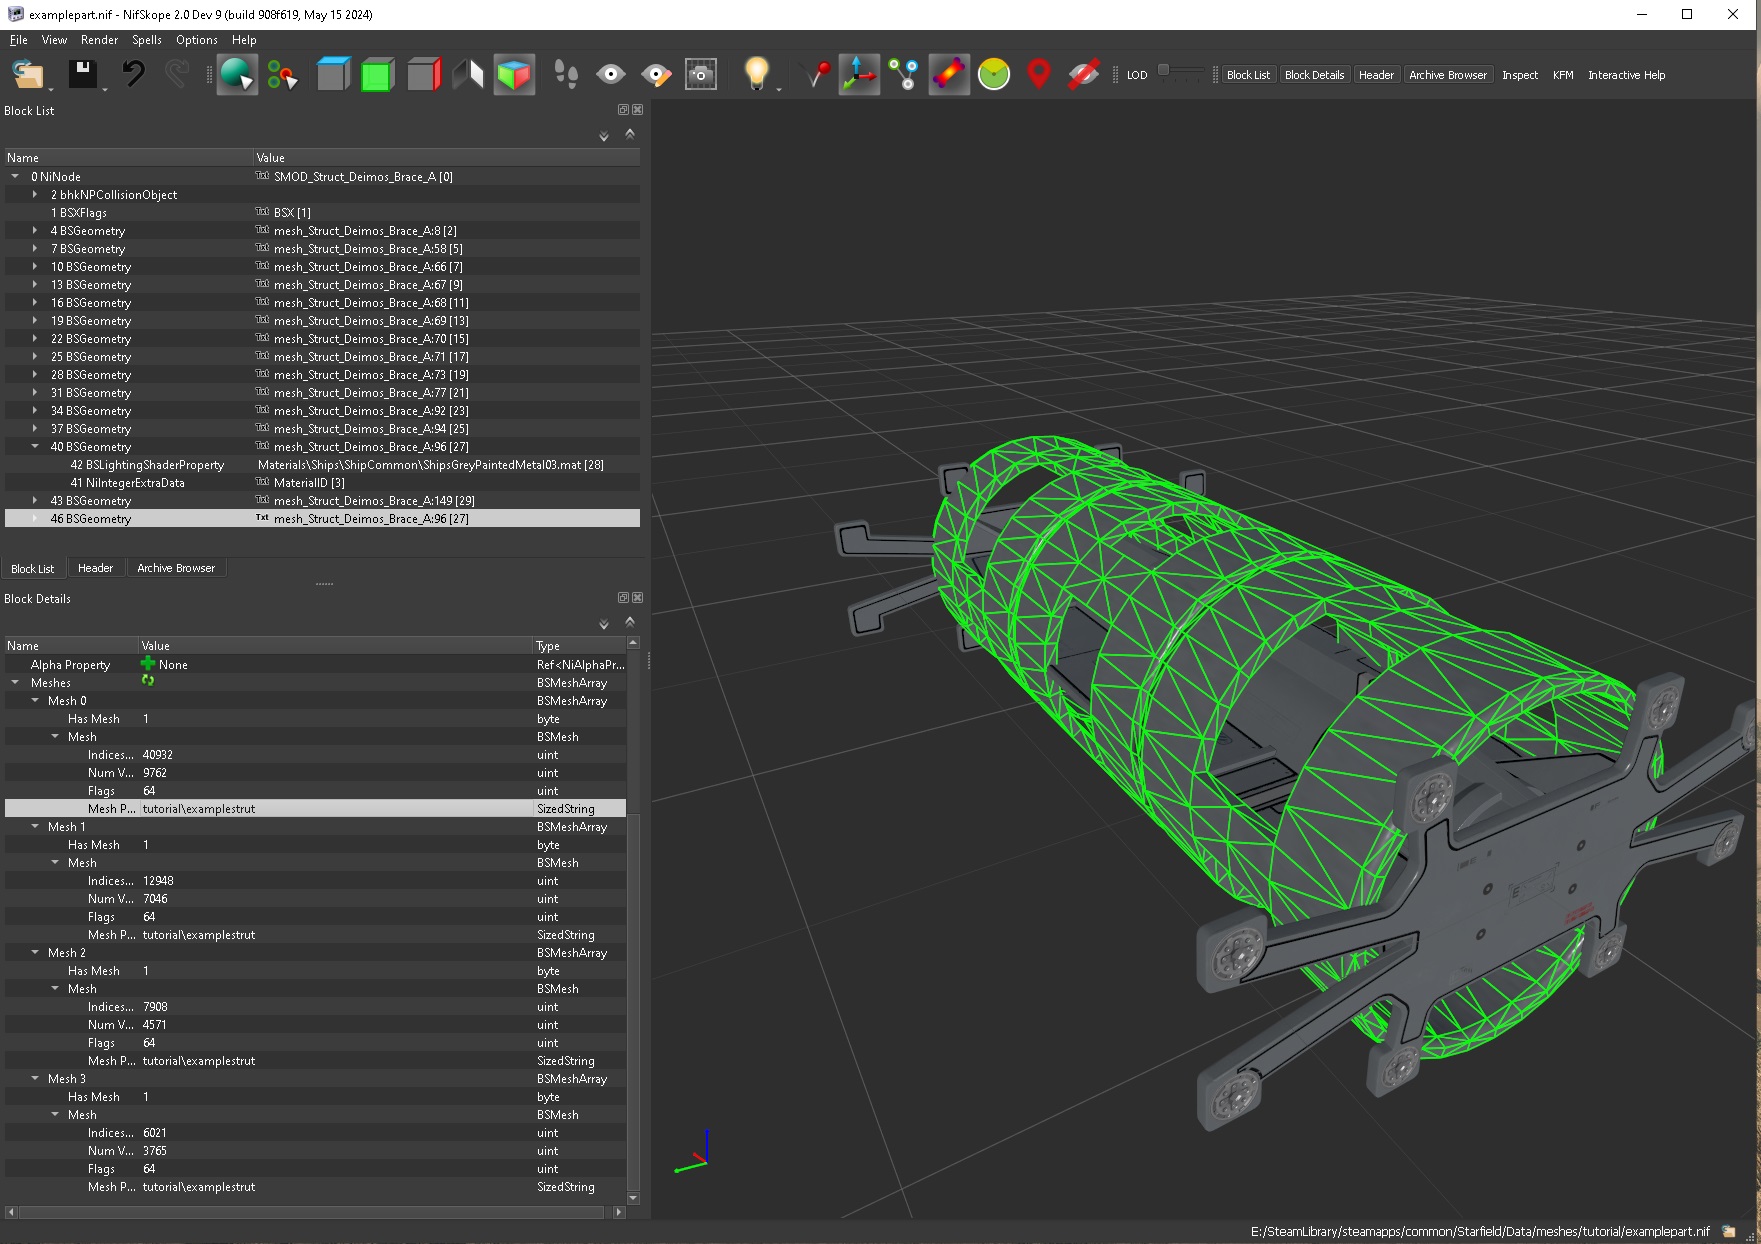Click the walk footprints icon
This screenshot has width=1761, height=1244.
pos(566,75)
